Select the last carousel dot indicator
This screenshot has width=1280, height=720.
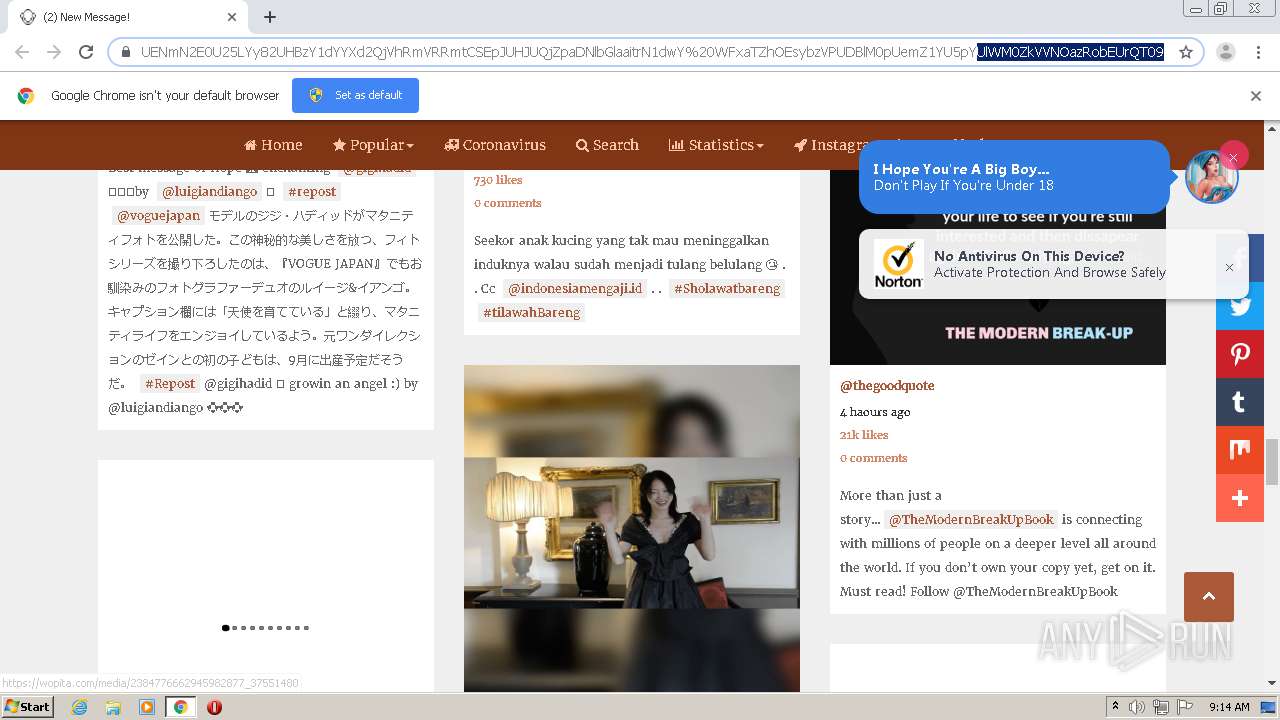pos(306,628)
